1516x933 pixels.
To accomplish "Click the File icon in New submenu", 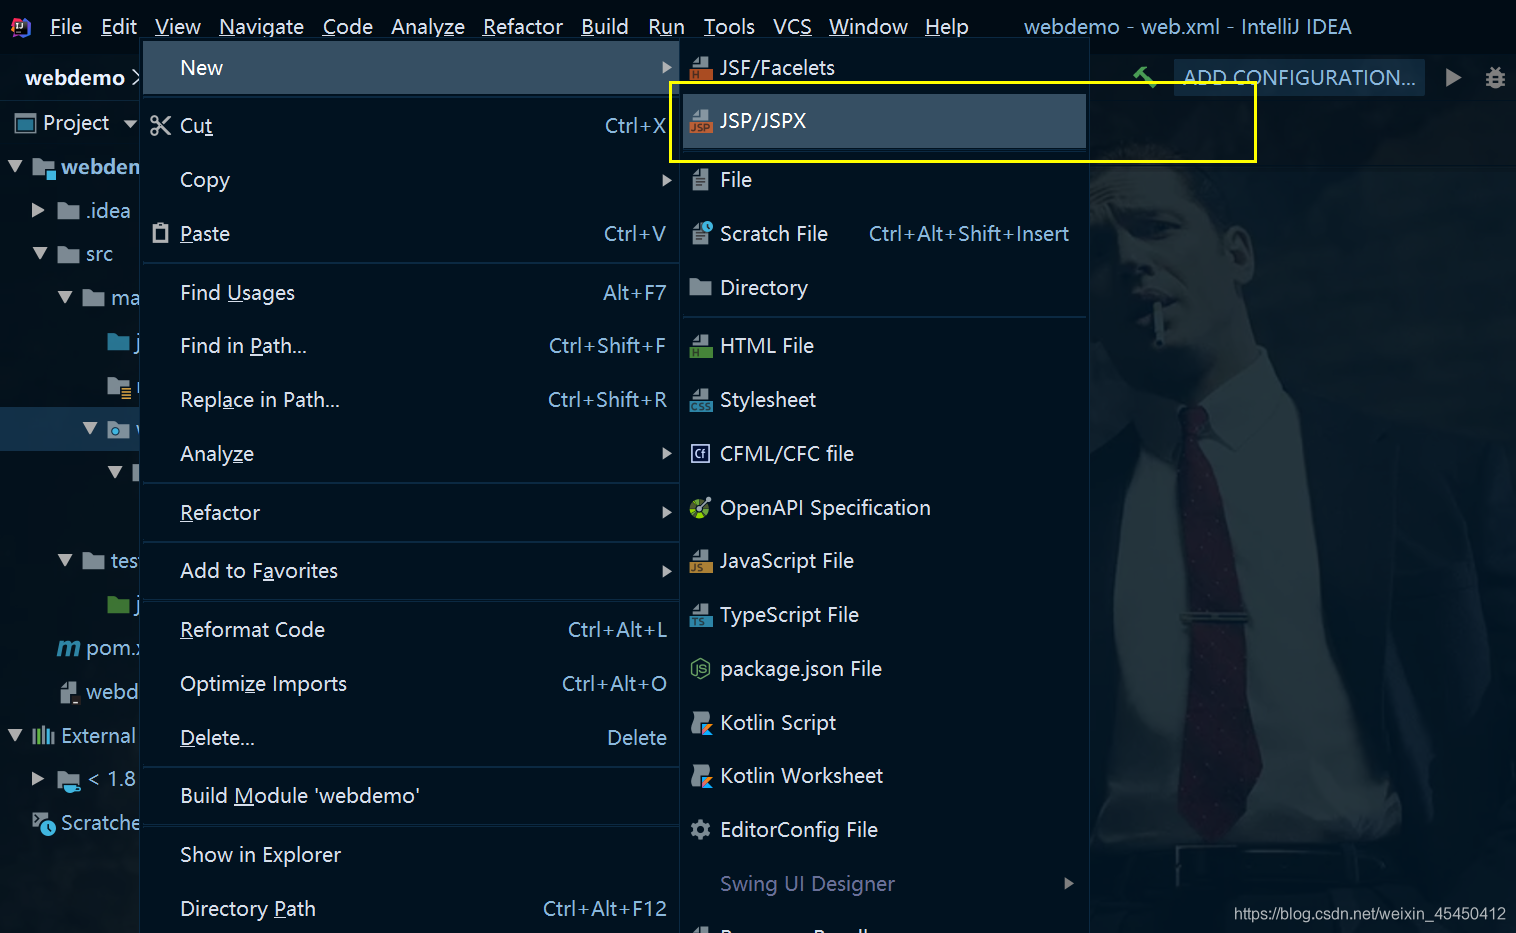I will click(x=701, y=180).
